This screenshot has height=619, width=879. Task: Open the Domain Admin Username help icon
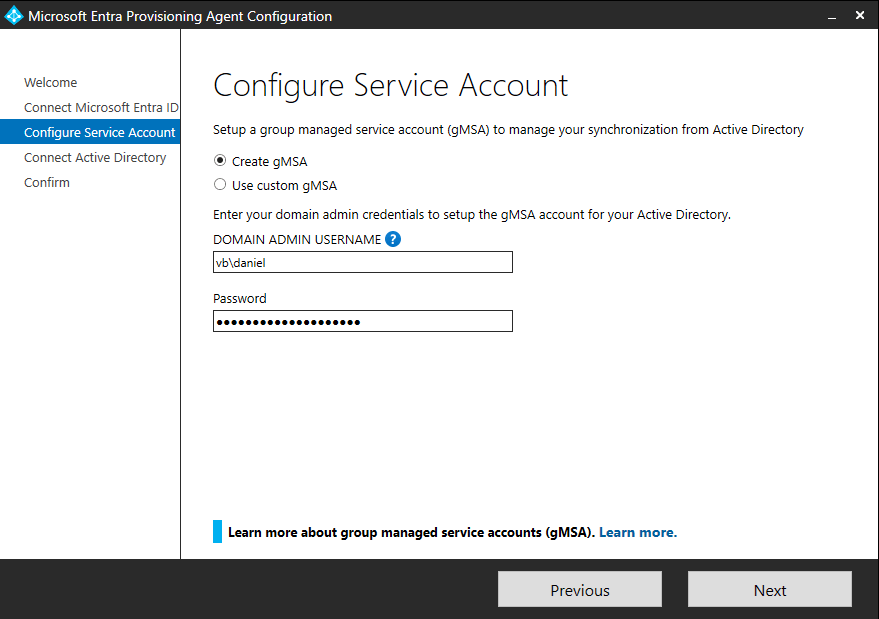pos(393,239)
